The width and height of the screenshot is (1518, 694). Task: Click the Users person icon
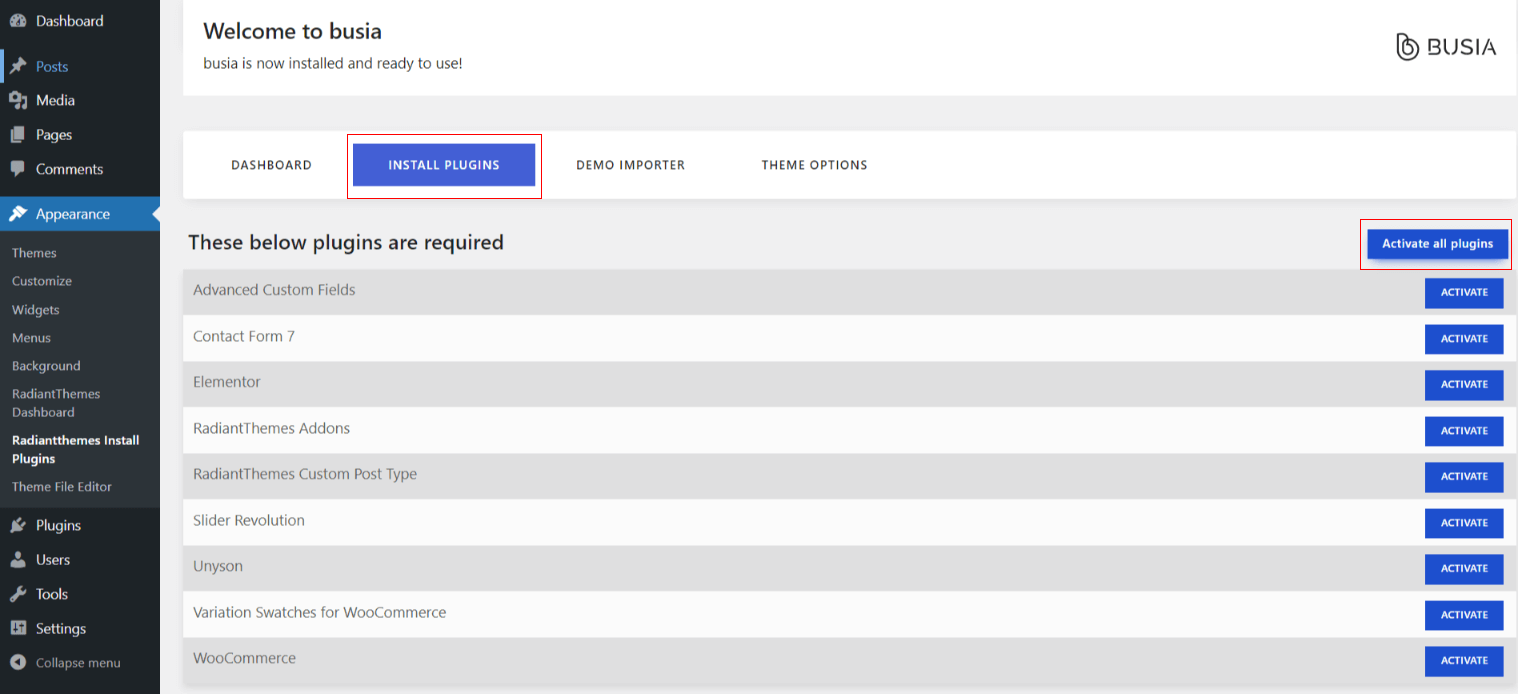(18, 560)
